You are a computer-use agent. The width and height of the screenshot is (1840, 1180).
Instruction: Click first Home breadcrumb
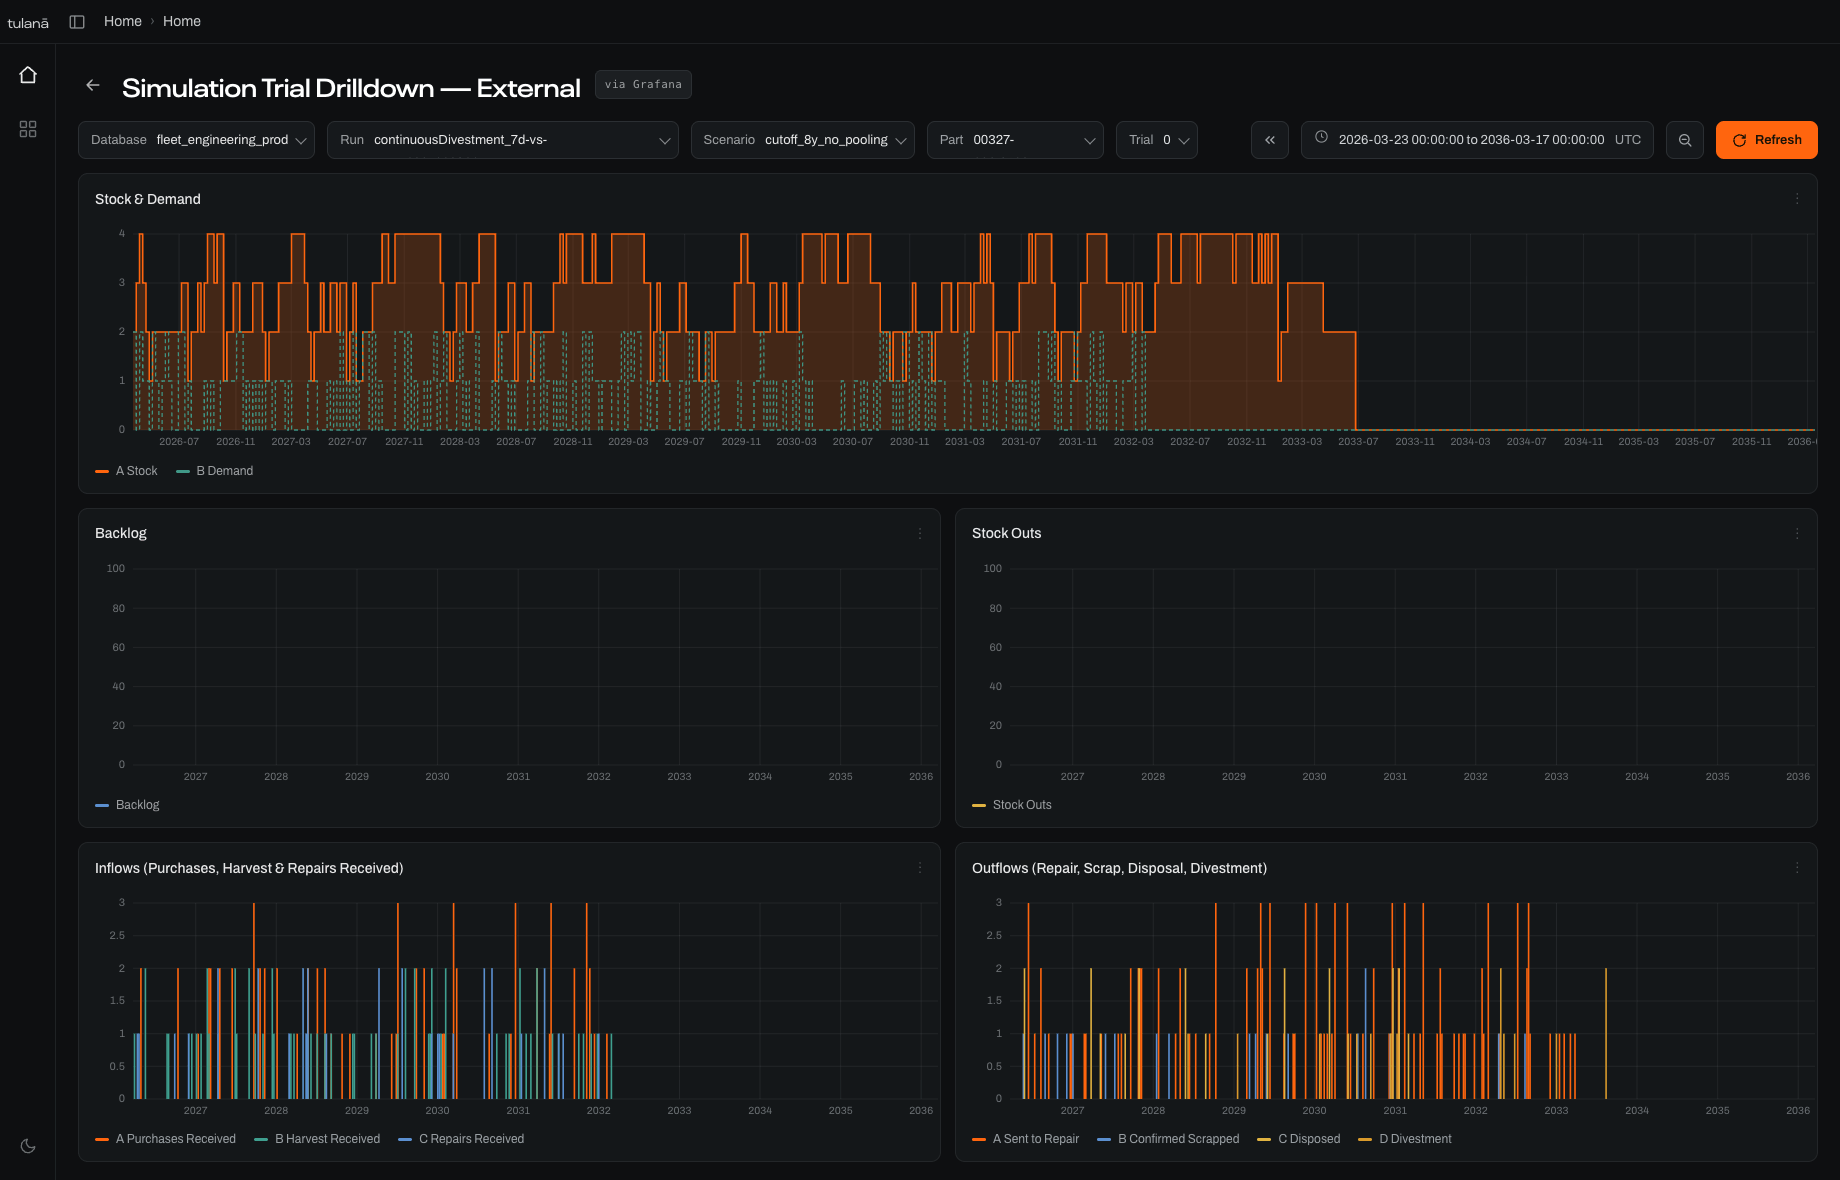(123, 21)
